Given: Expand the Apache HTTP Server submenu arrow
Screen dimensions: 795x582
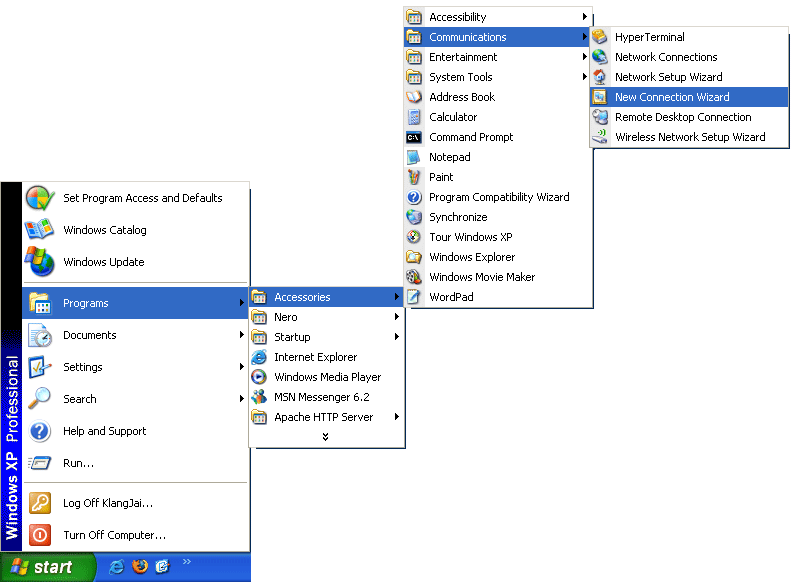Looking at the screenshot, I should [x=396, y=417].
